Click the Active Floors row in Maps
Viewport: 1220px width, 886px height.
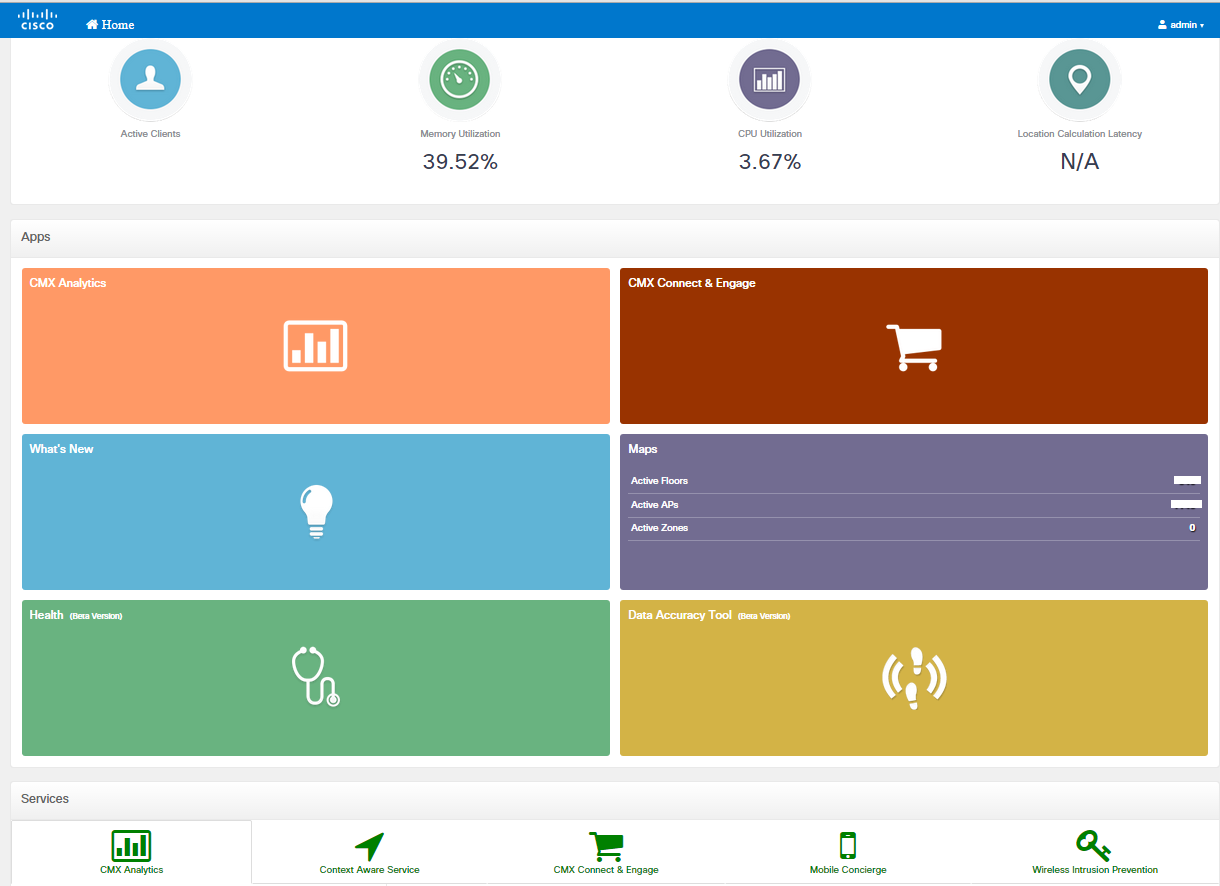point(913,481)
